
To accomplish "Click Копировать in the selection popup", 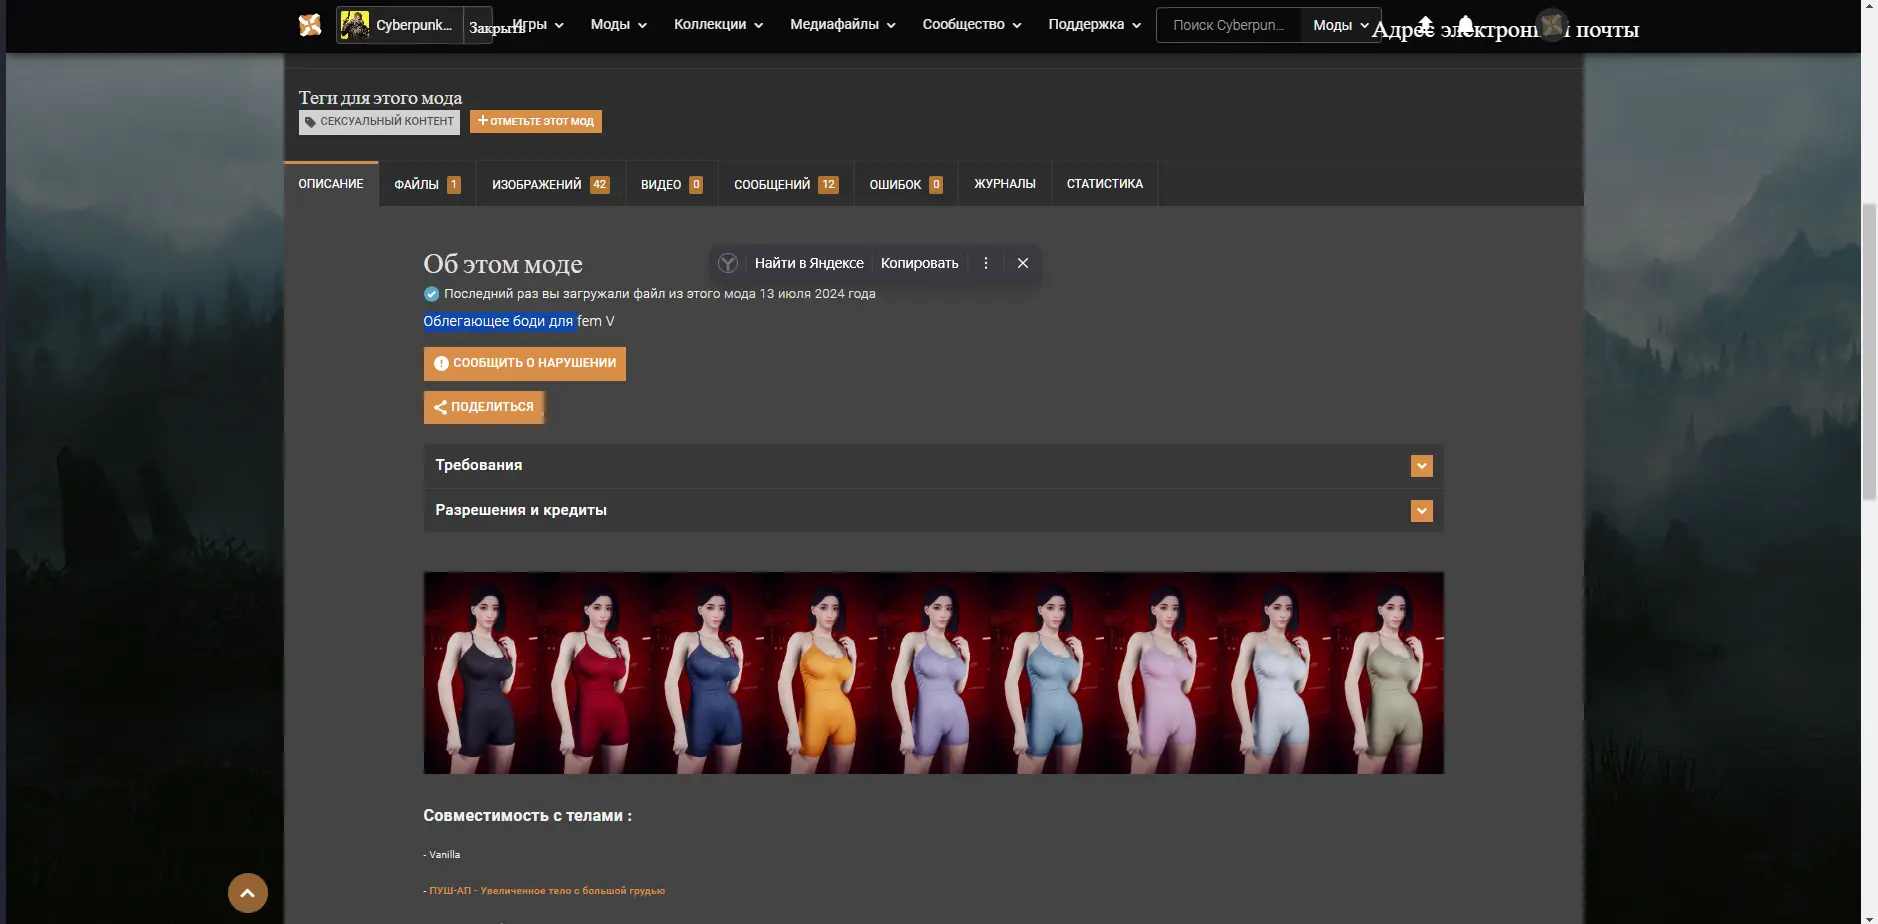I will pyautogui.click(x=919, y=263).
